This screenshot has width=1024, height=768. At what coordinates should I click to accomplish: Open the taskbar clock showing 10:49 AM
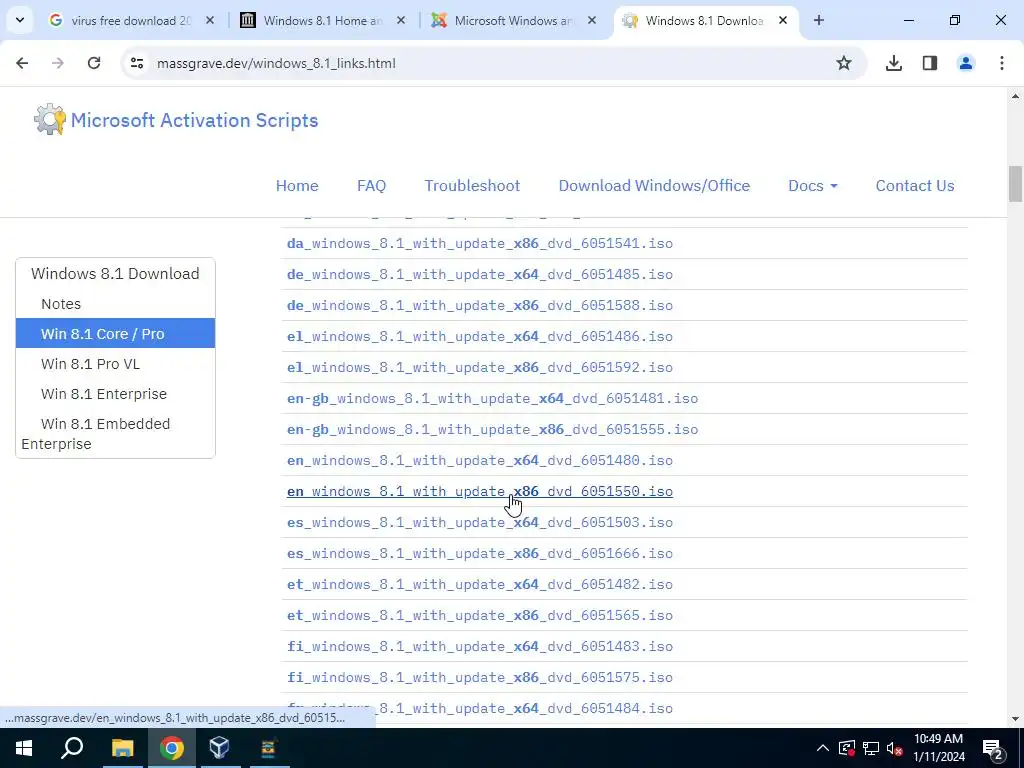938,748
